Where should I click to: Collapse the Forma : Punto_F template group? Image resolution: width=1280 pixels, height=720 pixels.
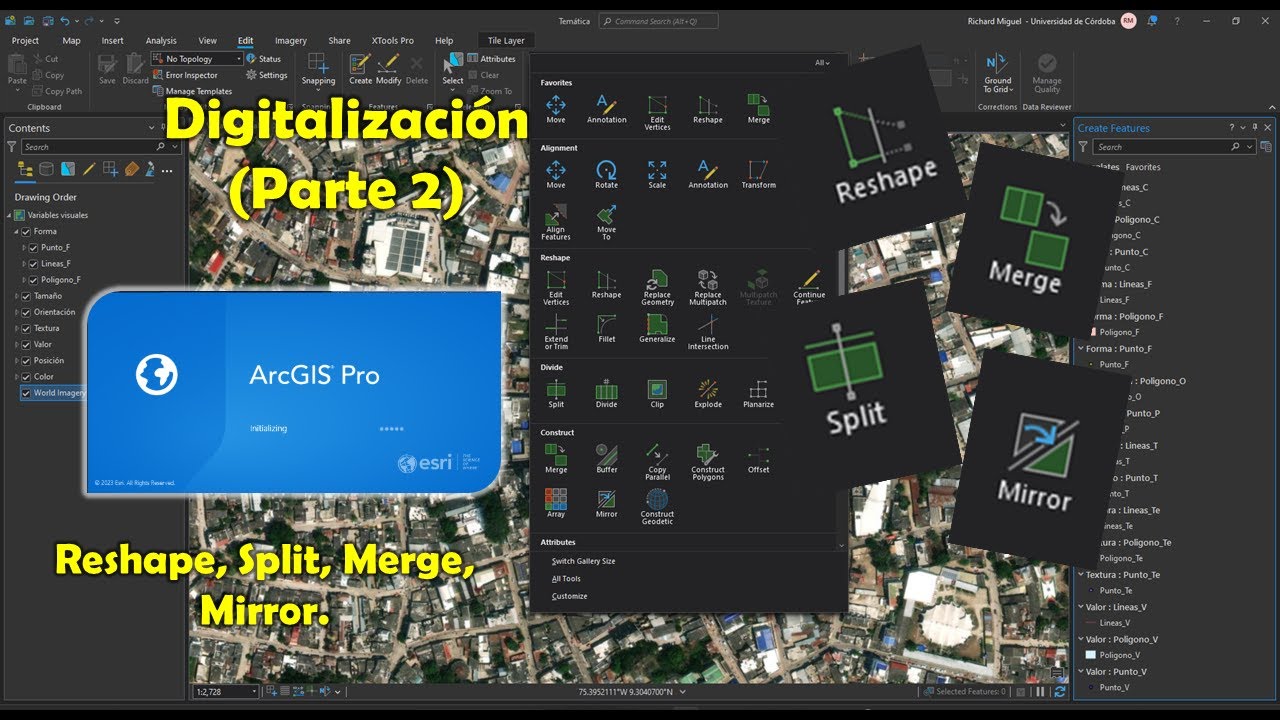point(1081,349)
